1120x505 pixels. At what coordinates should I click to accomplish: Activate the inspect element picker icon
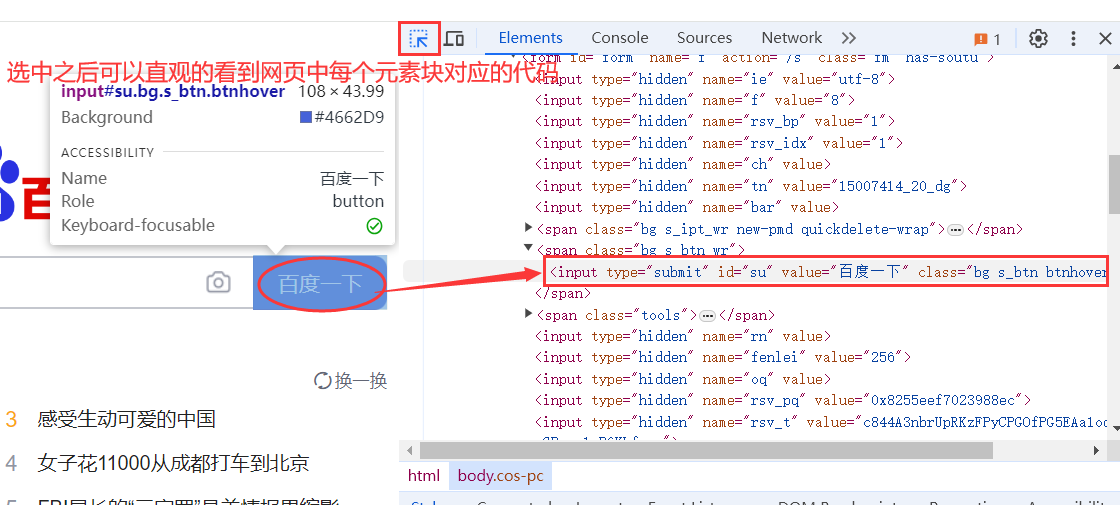click(419, 38)
